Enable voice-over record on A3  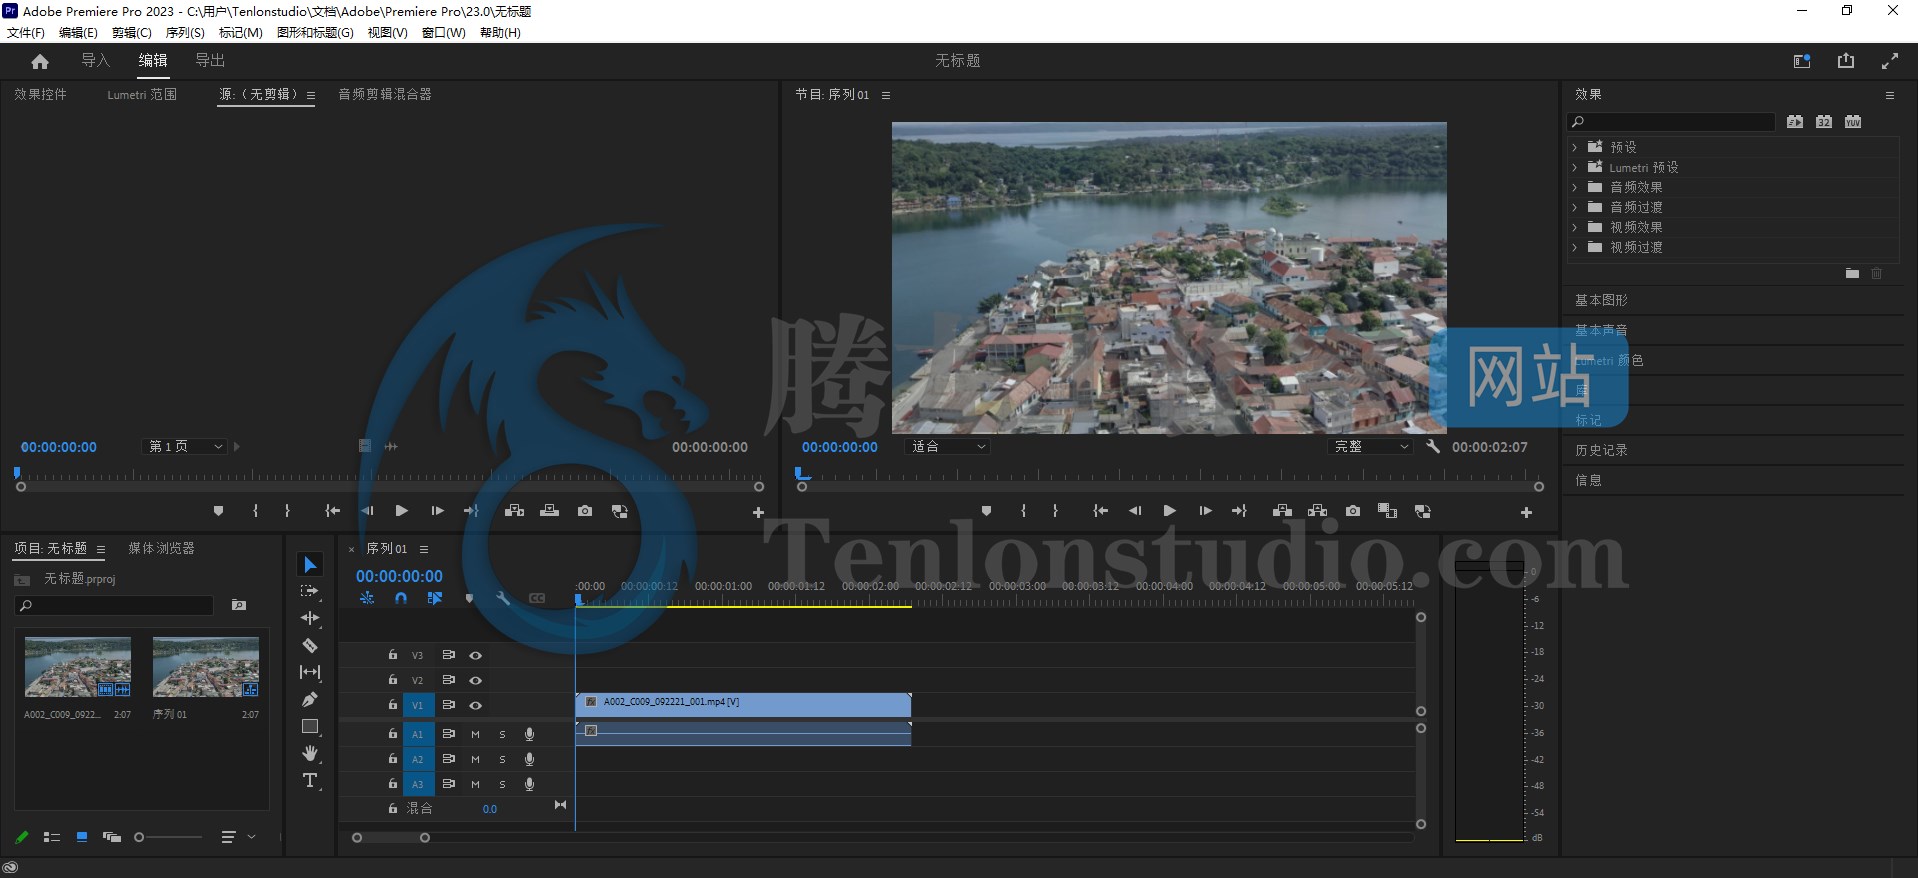(x=529, y=784)
